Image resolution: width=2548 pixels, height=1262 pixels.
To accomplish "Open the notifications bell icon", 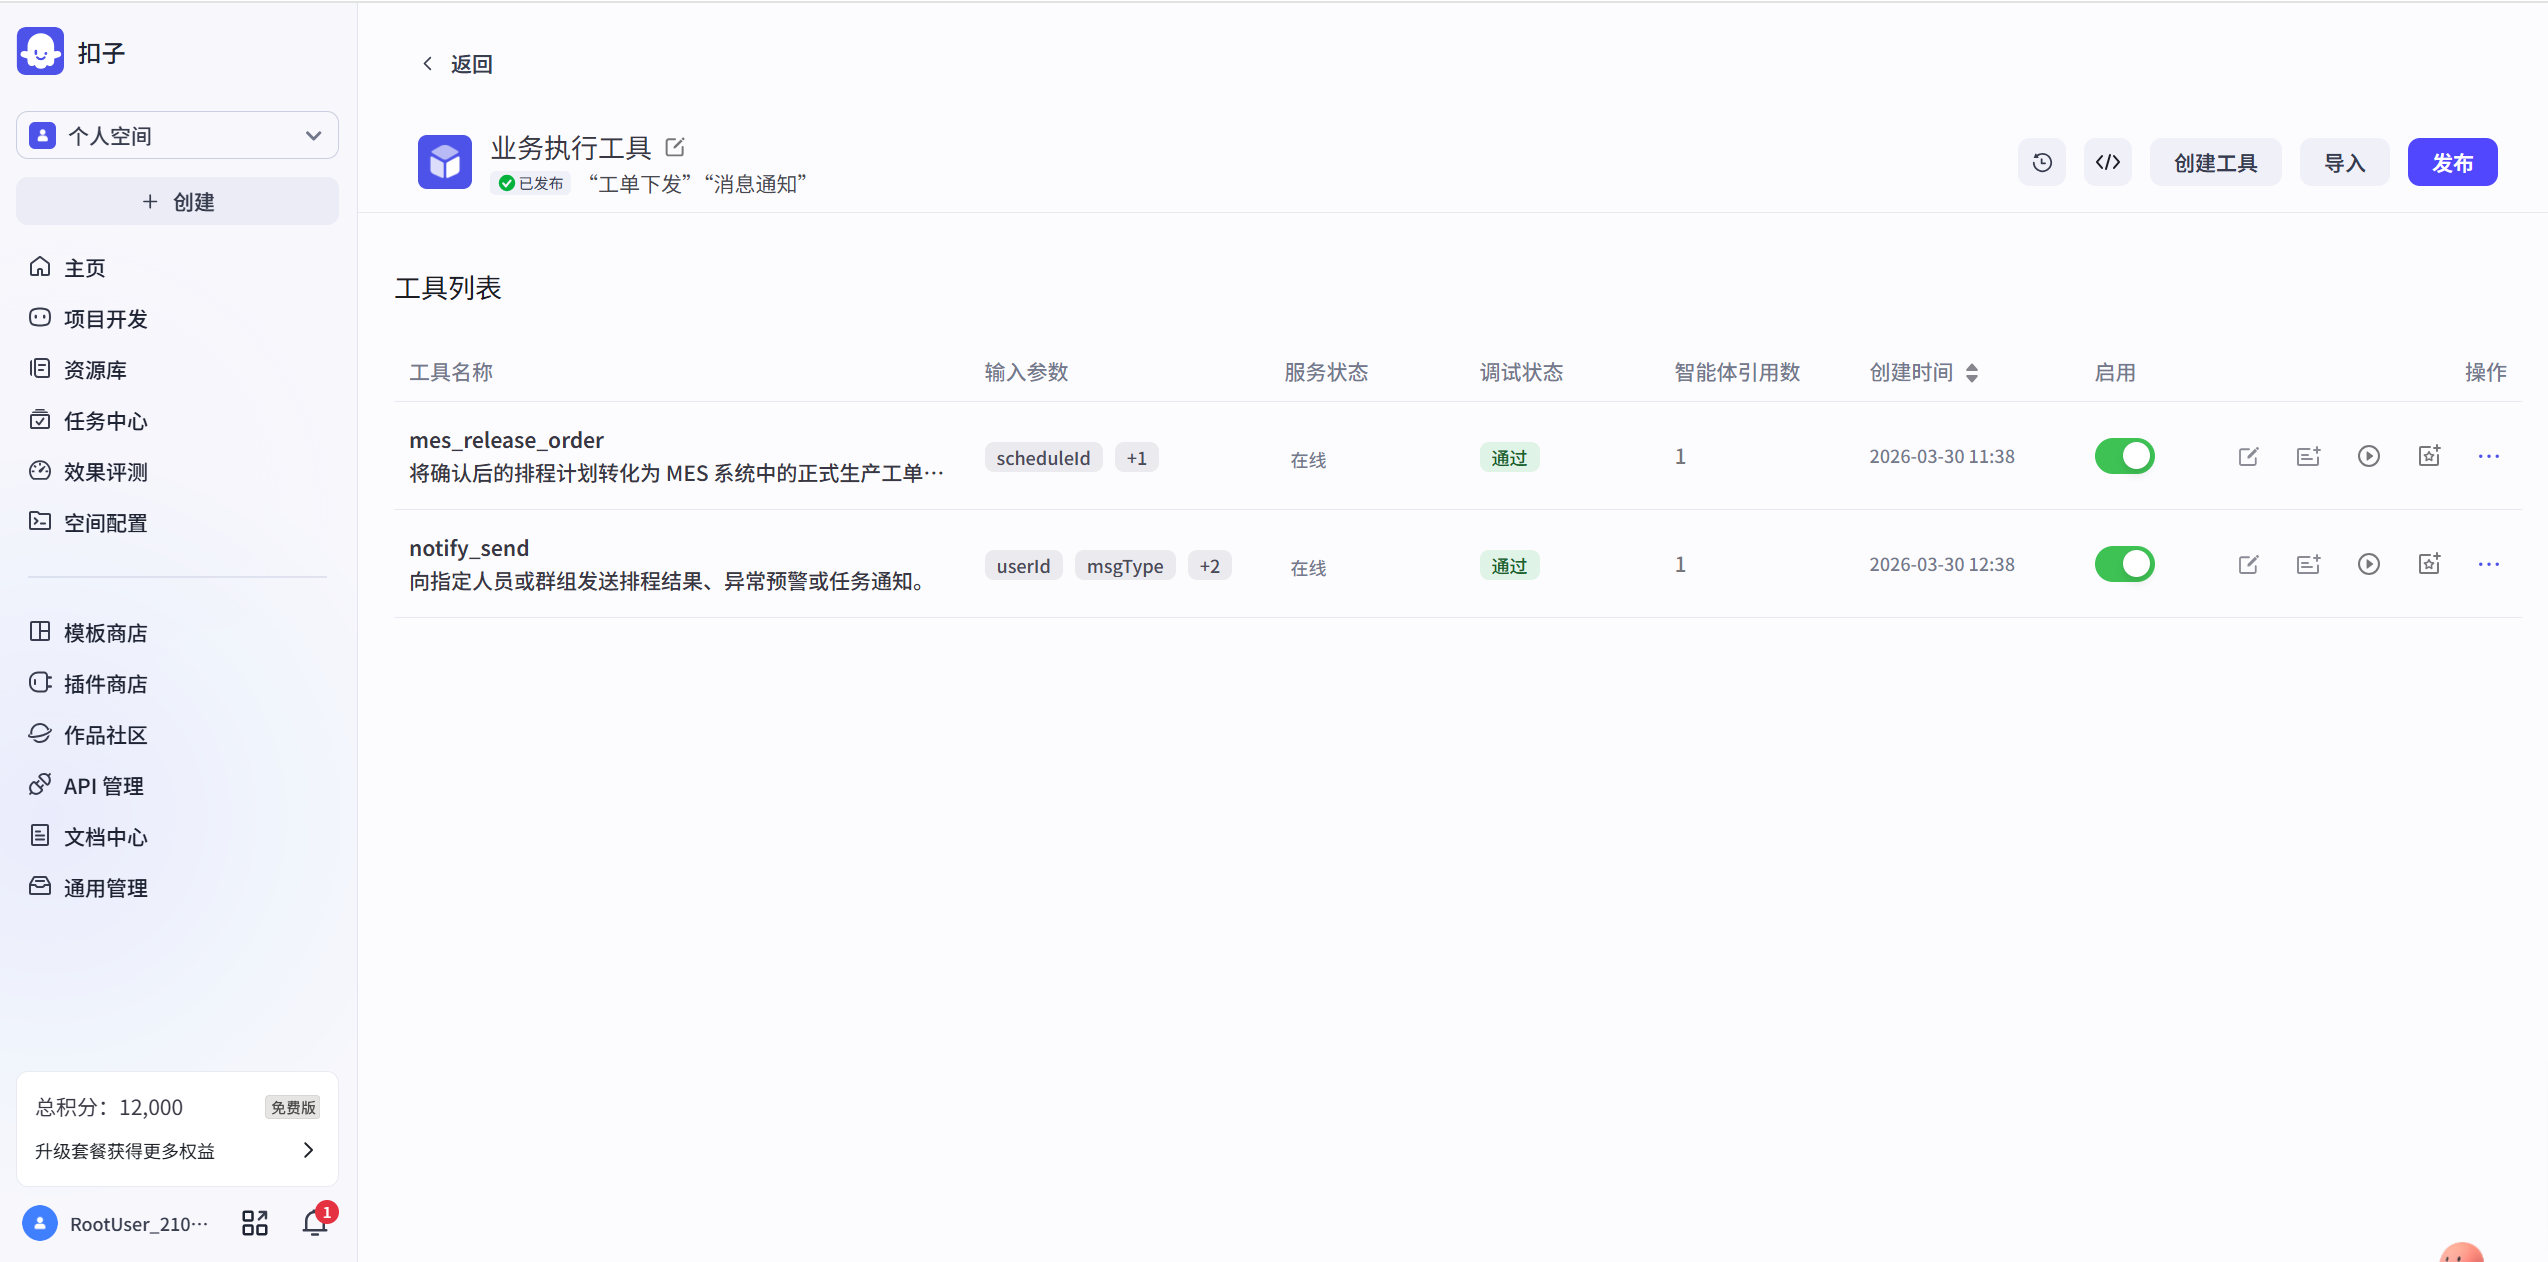I will point(315,1222).
